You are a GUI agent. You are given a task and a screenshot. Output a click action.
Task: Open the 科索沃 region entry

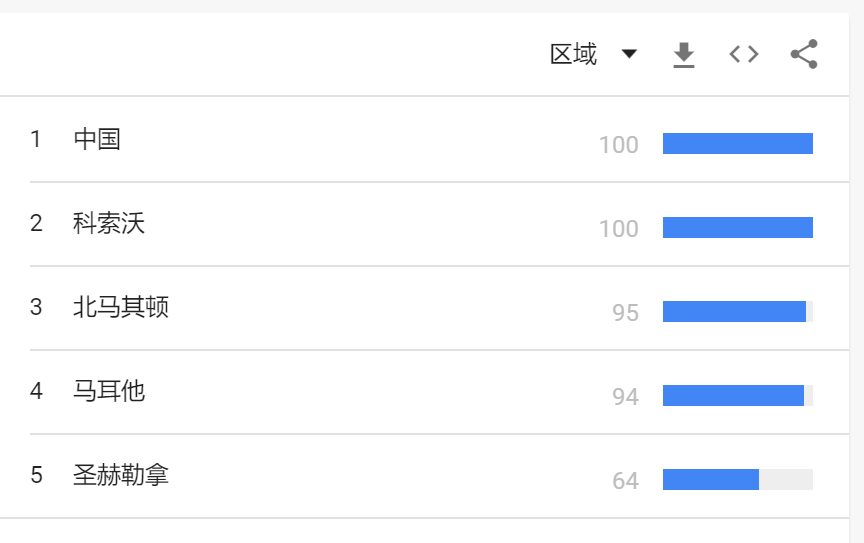(109, 223)
